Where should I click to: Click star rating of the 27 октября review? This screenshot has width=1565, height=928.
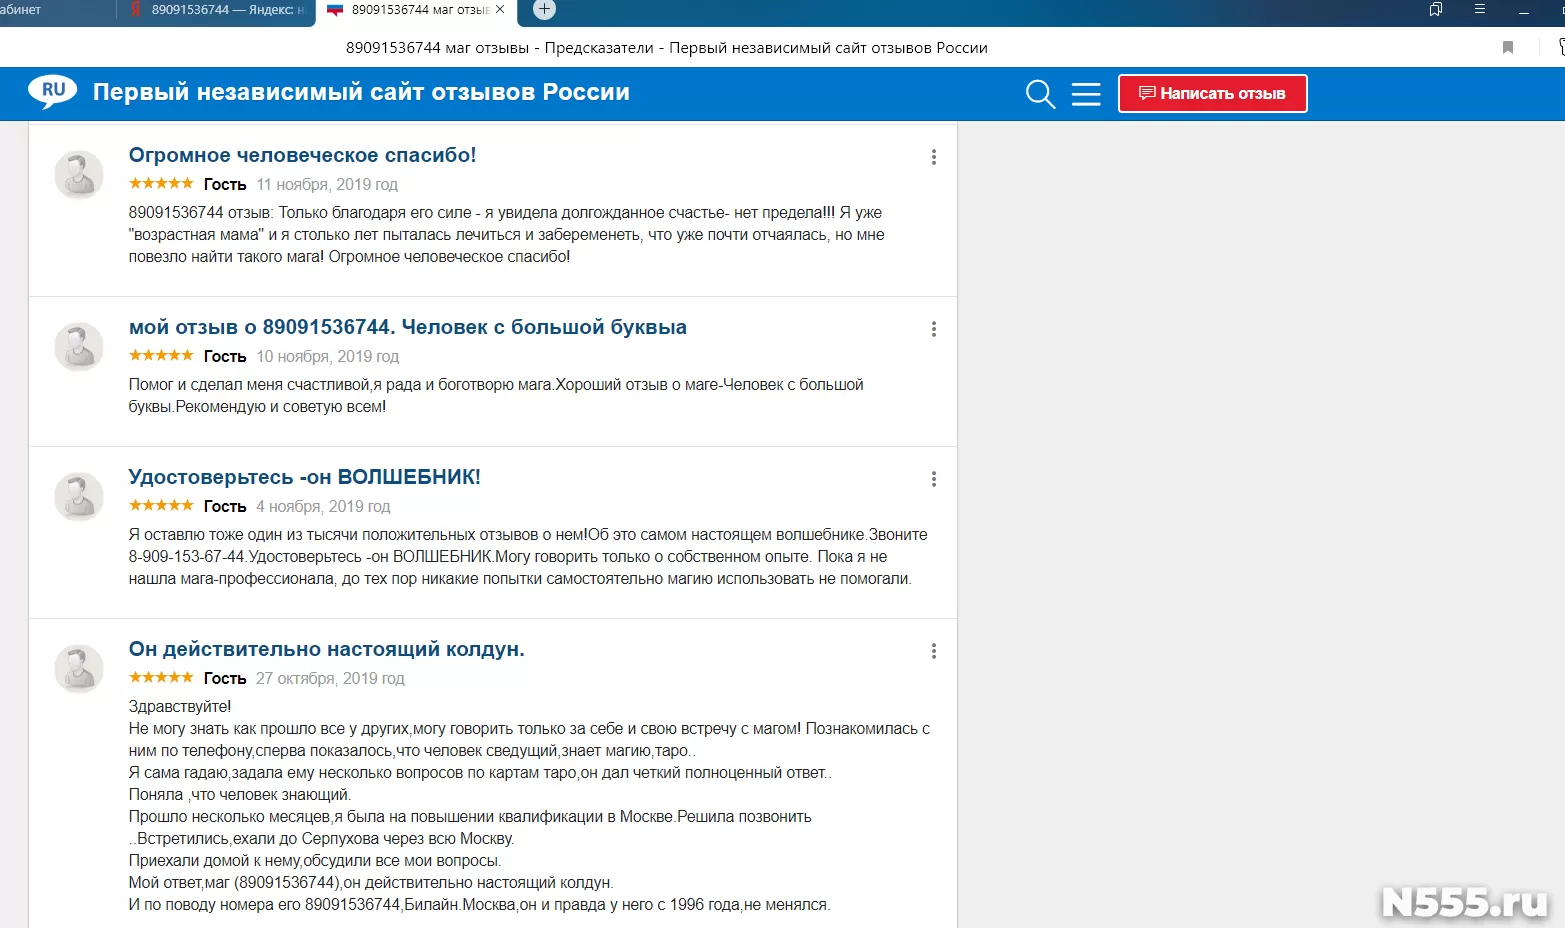(161, 677)
